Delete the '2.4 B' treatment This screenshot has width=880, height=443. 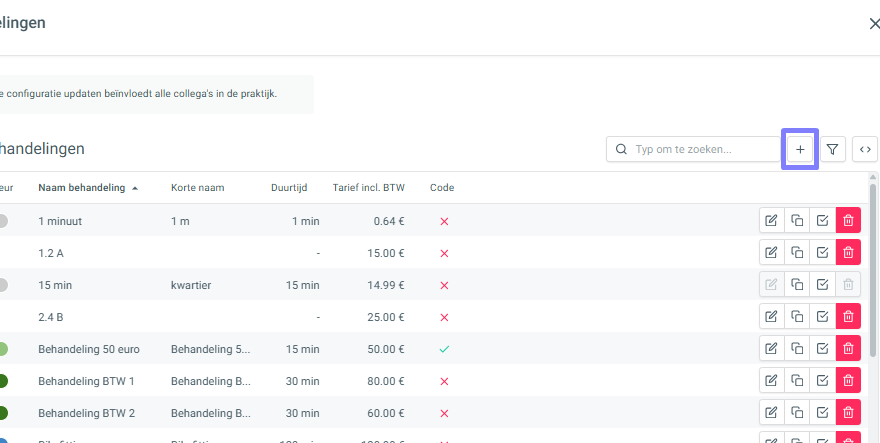(848, 317)
